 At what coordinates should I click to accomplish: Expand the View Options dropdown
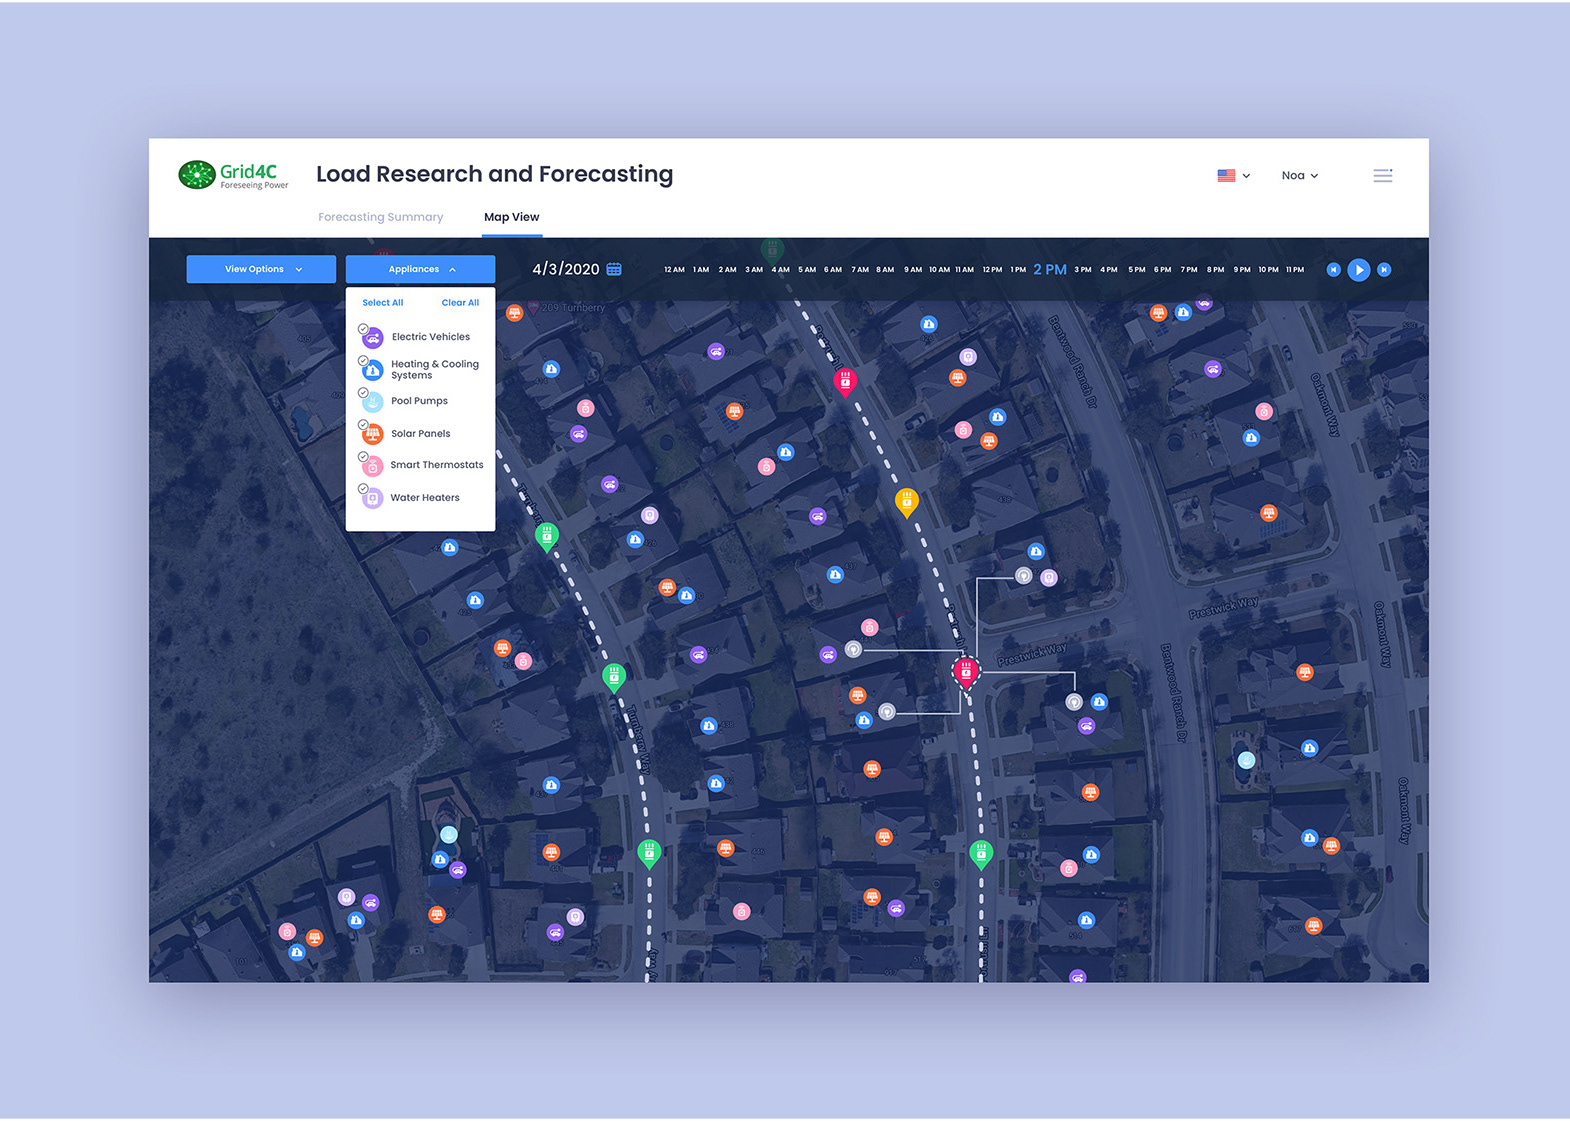tap(261, 269)
